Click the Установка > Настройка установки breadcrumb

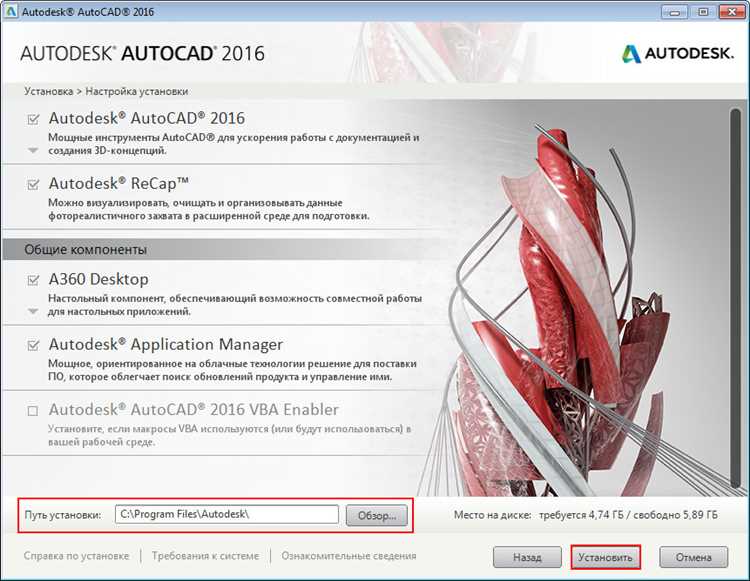106,91
